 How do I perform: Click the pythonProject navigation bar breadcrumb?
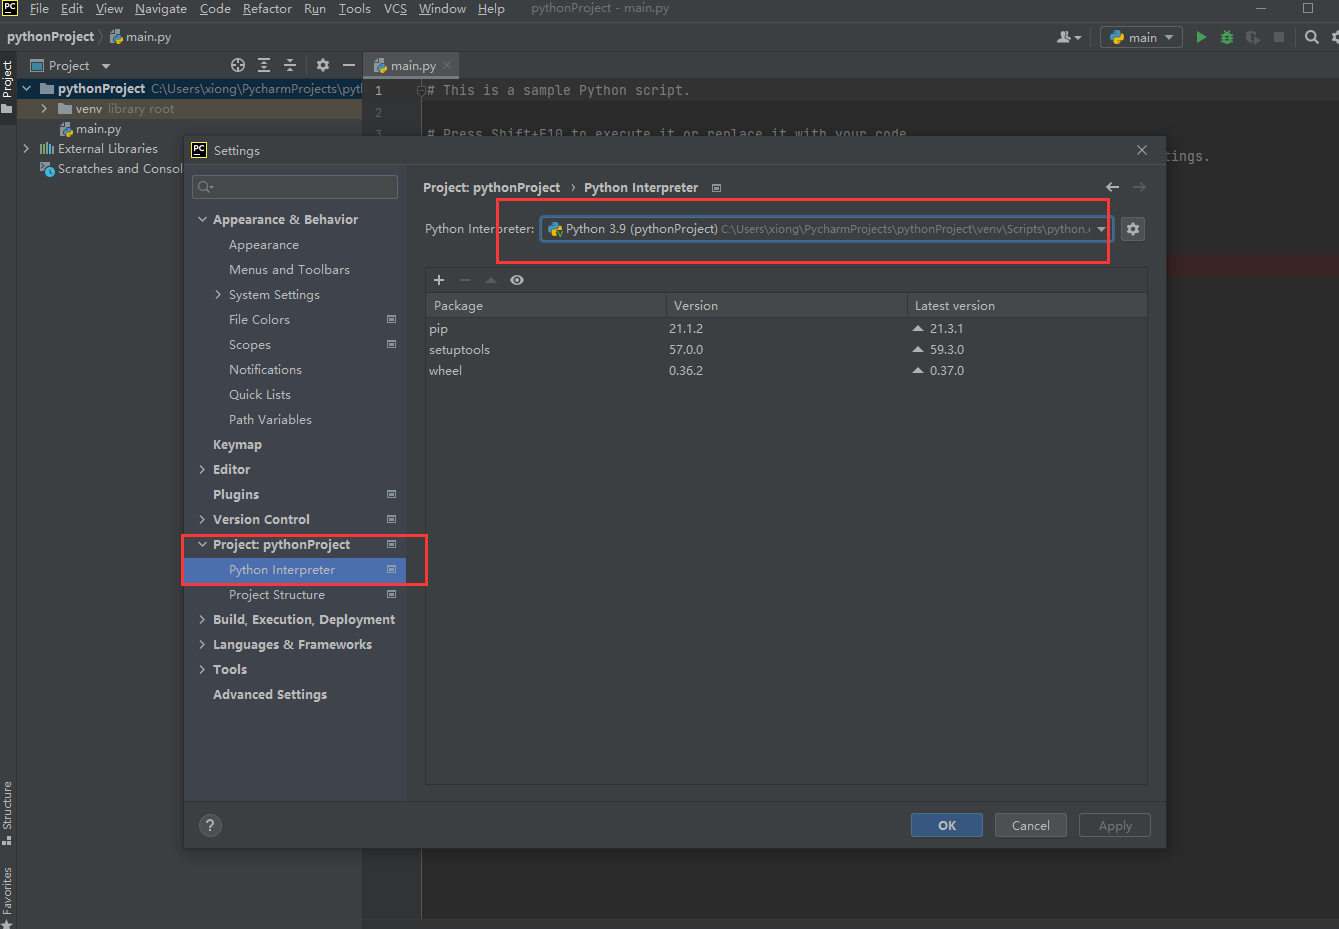(50, 37)
